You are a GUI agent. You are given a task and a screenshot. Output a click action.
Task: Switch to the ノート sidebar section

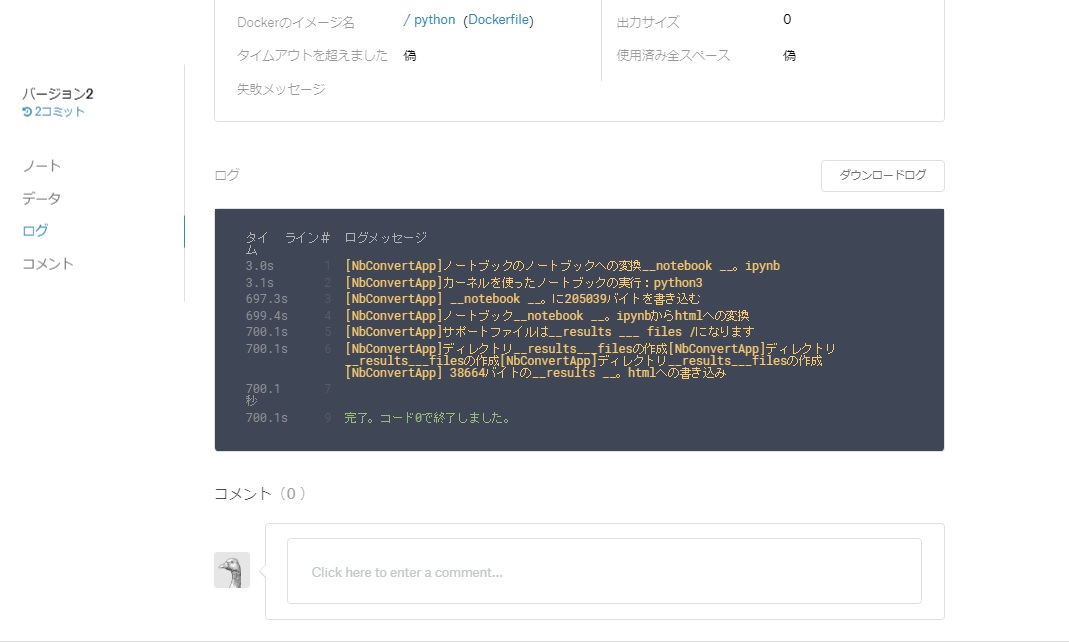point(40,165)
